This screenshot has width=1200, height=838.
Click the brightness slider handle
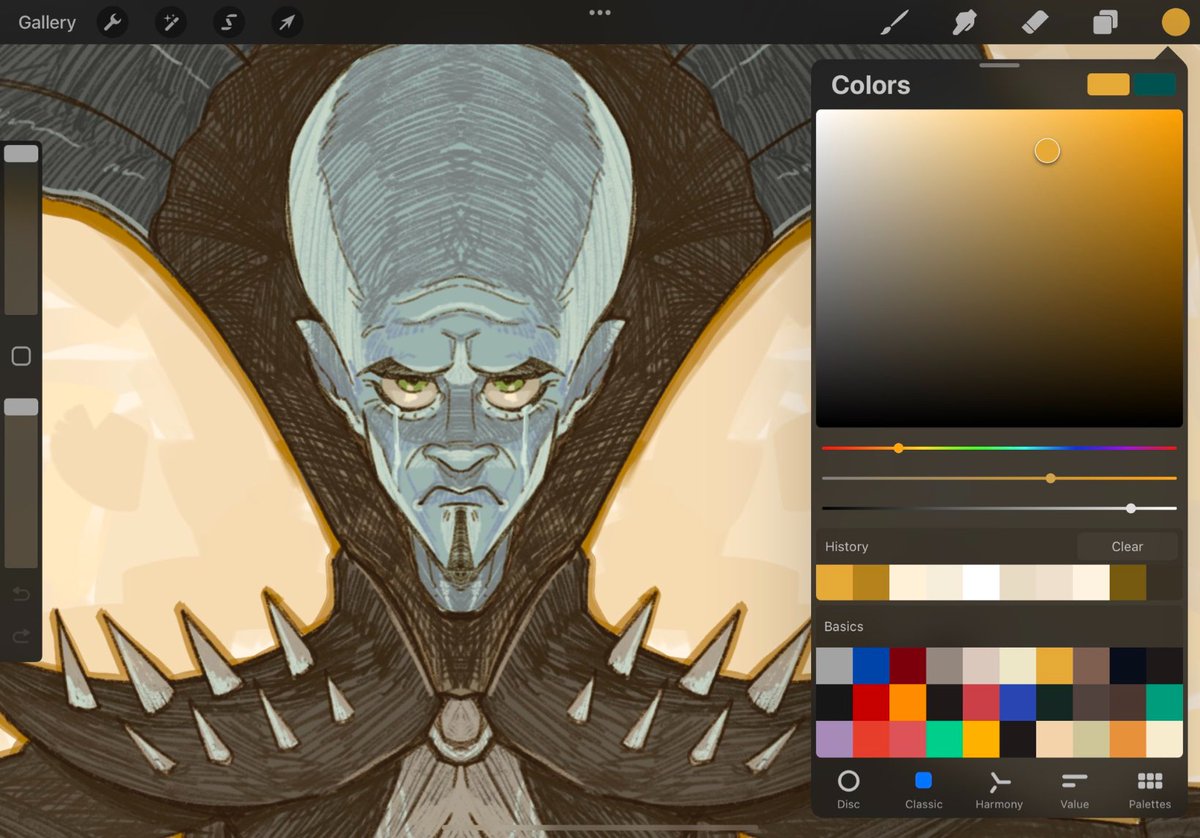click(x=1131, y=508)
